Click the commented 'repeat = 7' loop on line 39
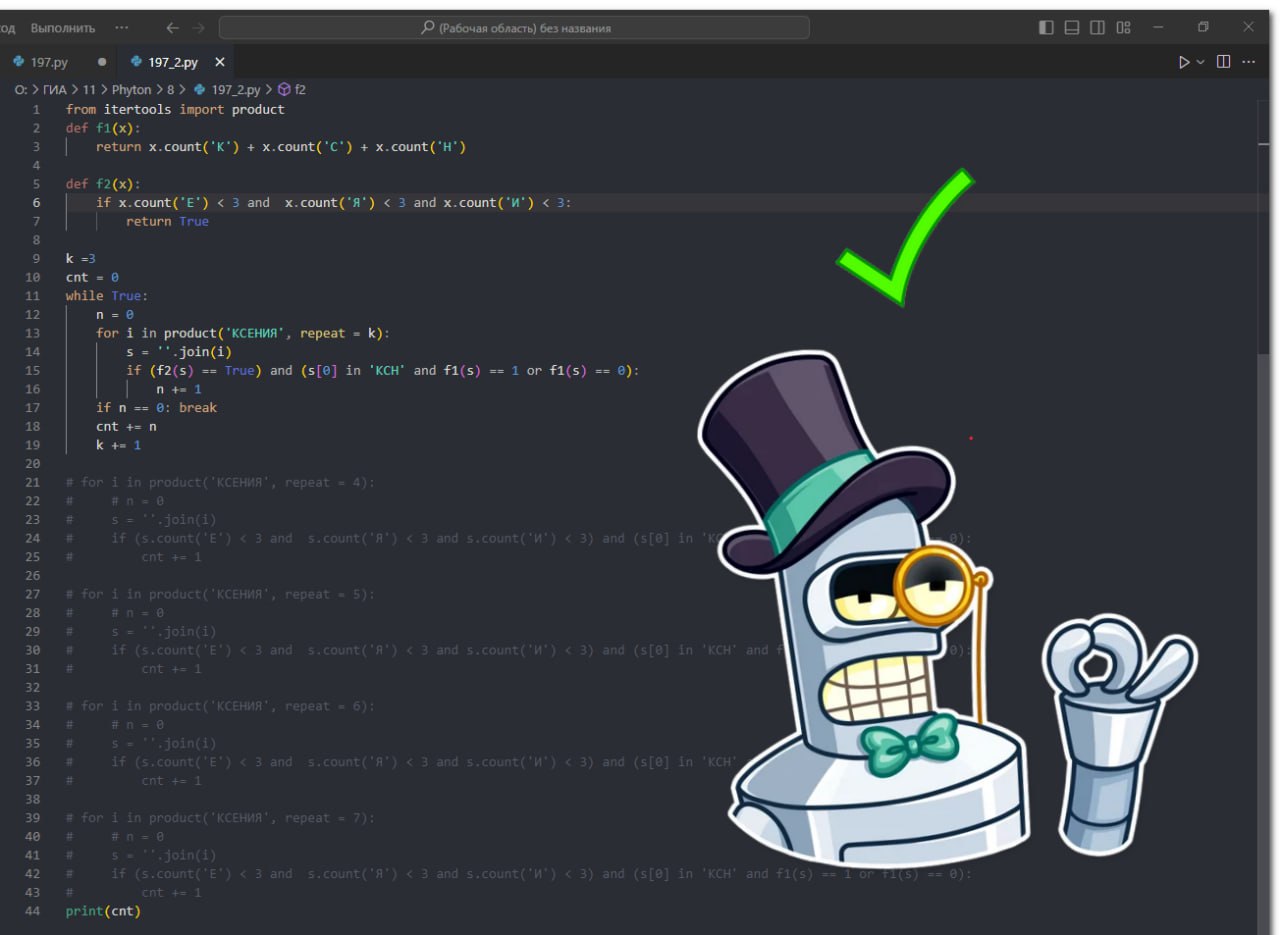This screenshot has width=1280, height=935. click(220, 818)
